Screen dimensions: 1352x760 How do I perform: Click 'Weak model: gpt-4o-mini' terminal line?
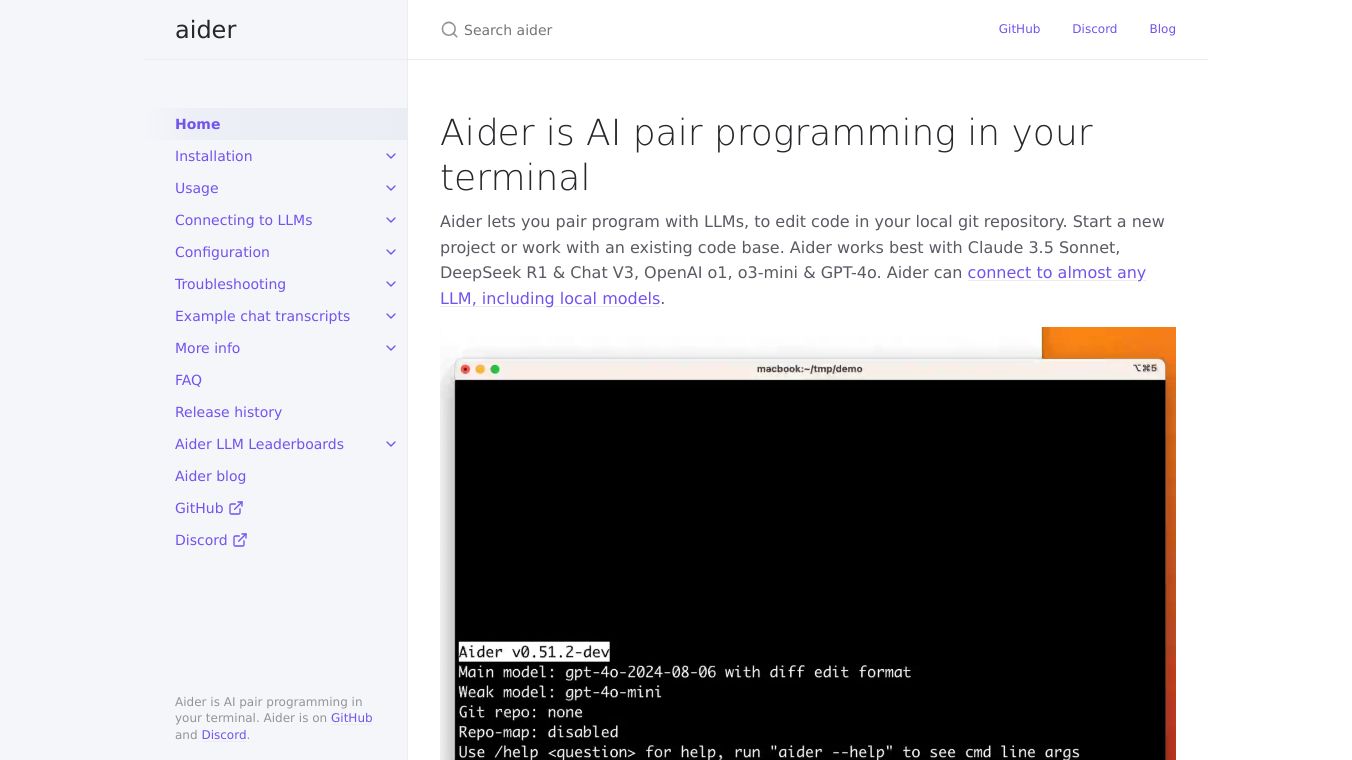coord(560,692)
